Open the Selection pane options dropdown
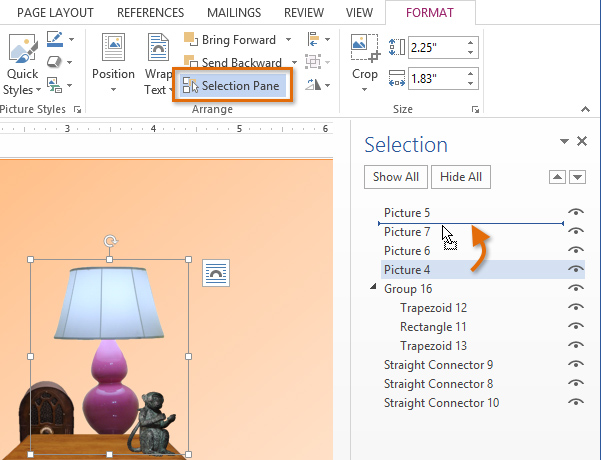This screenshot has width=601, height=460. (564, 141)
